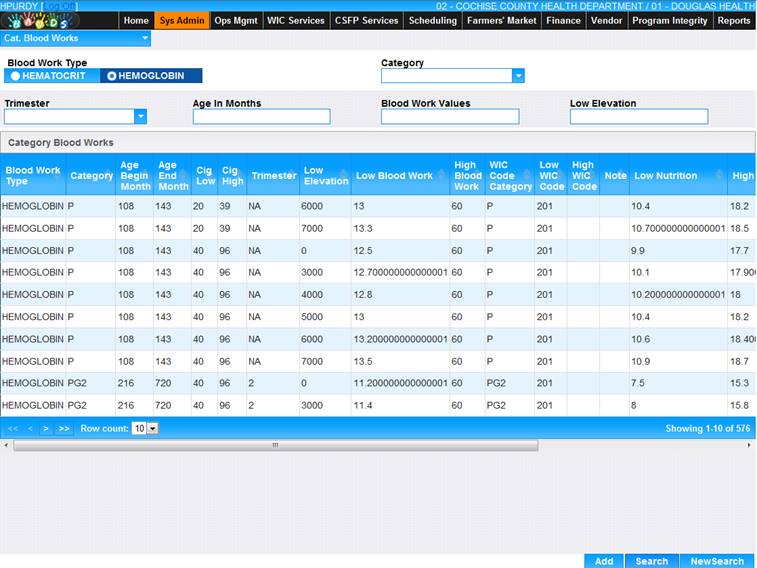The width and height of the screenshot is (757, 568).
Task: Open the Vendor menu
Action: [606, 21]
